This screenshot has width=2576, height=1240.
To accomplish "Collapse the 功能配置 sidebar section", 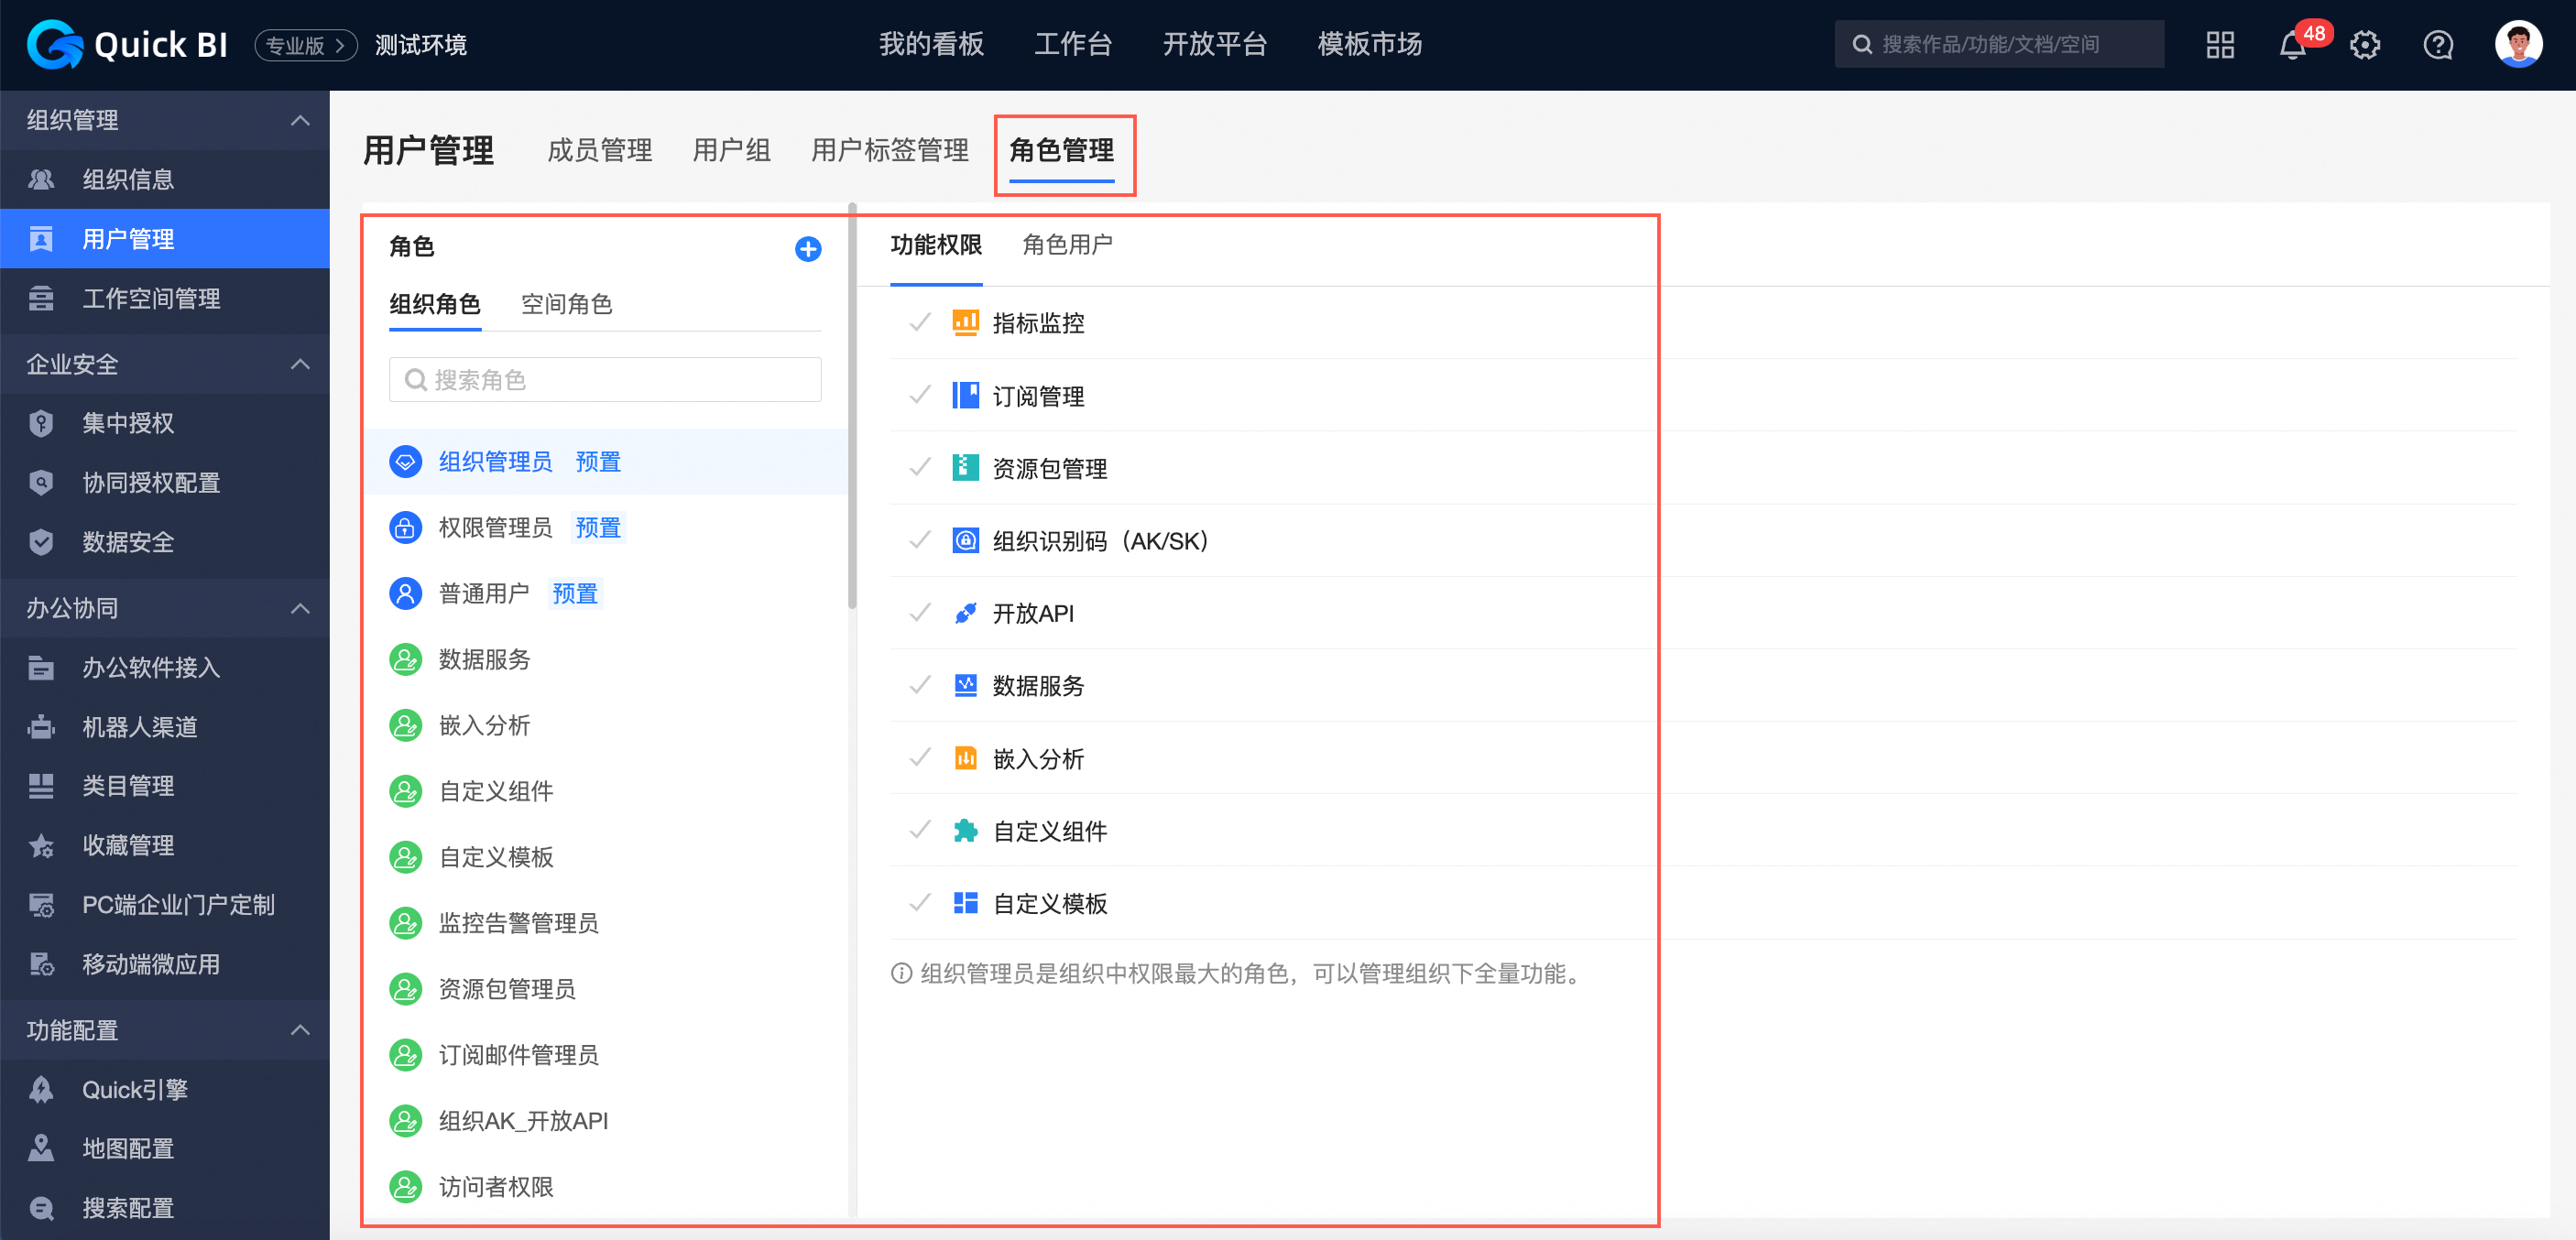I will coord(300,1030).
